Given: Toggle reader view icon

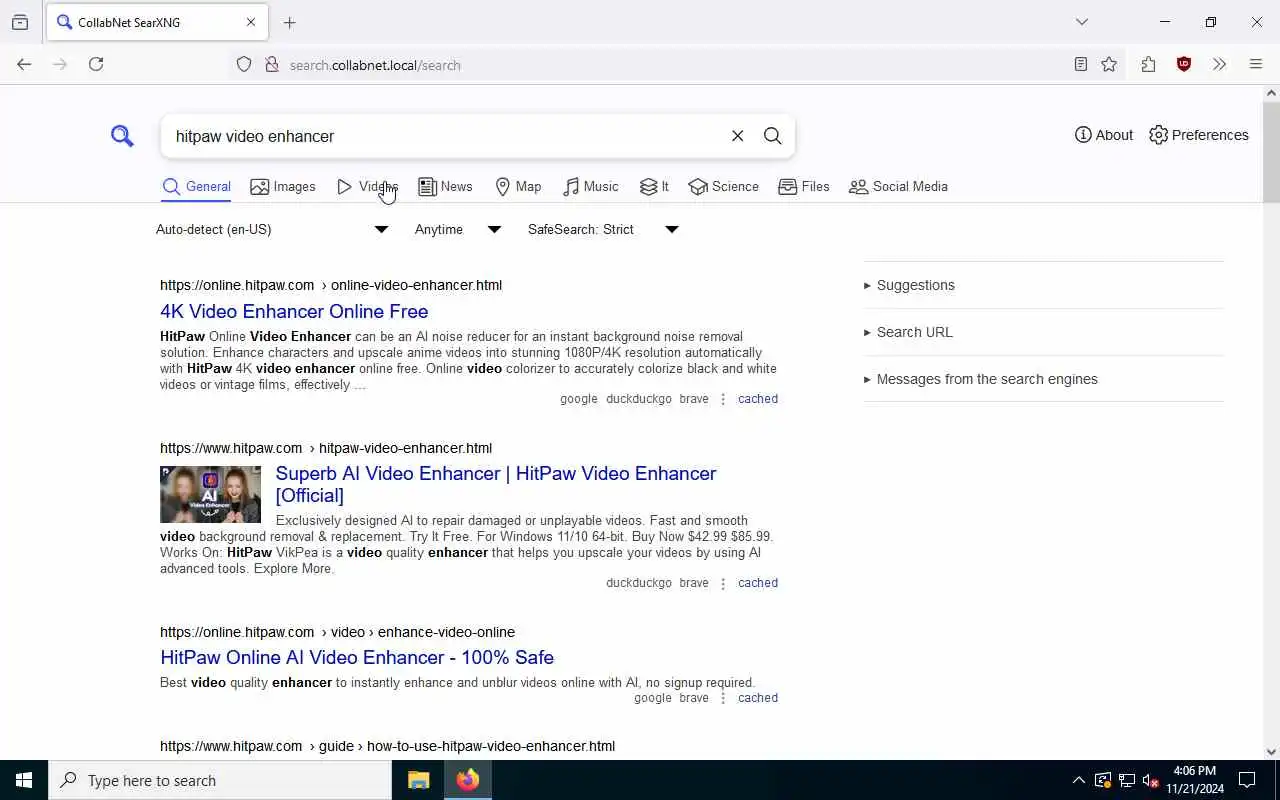Looking at the screenshot, I should 1080,64.
